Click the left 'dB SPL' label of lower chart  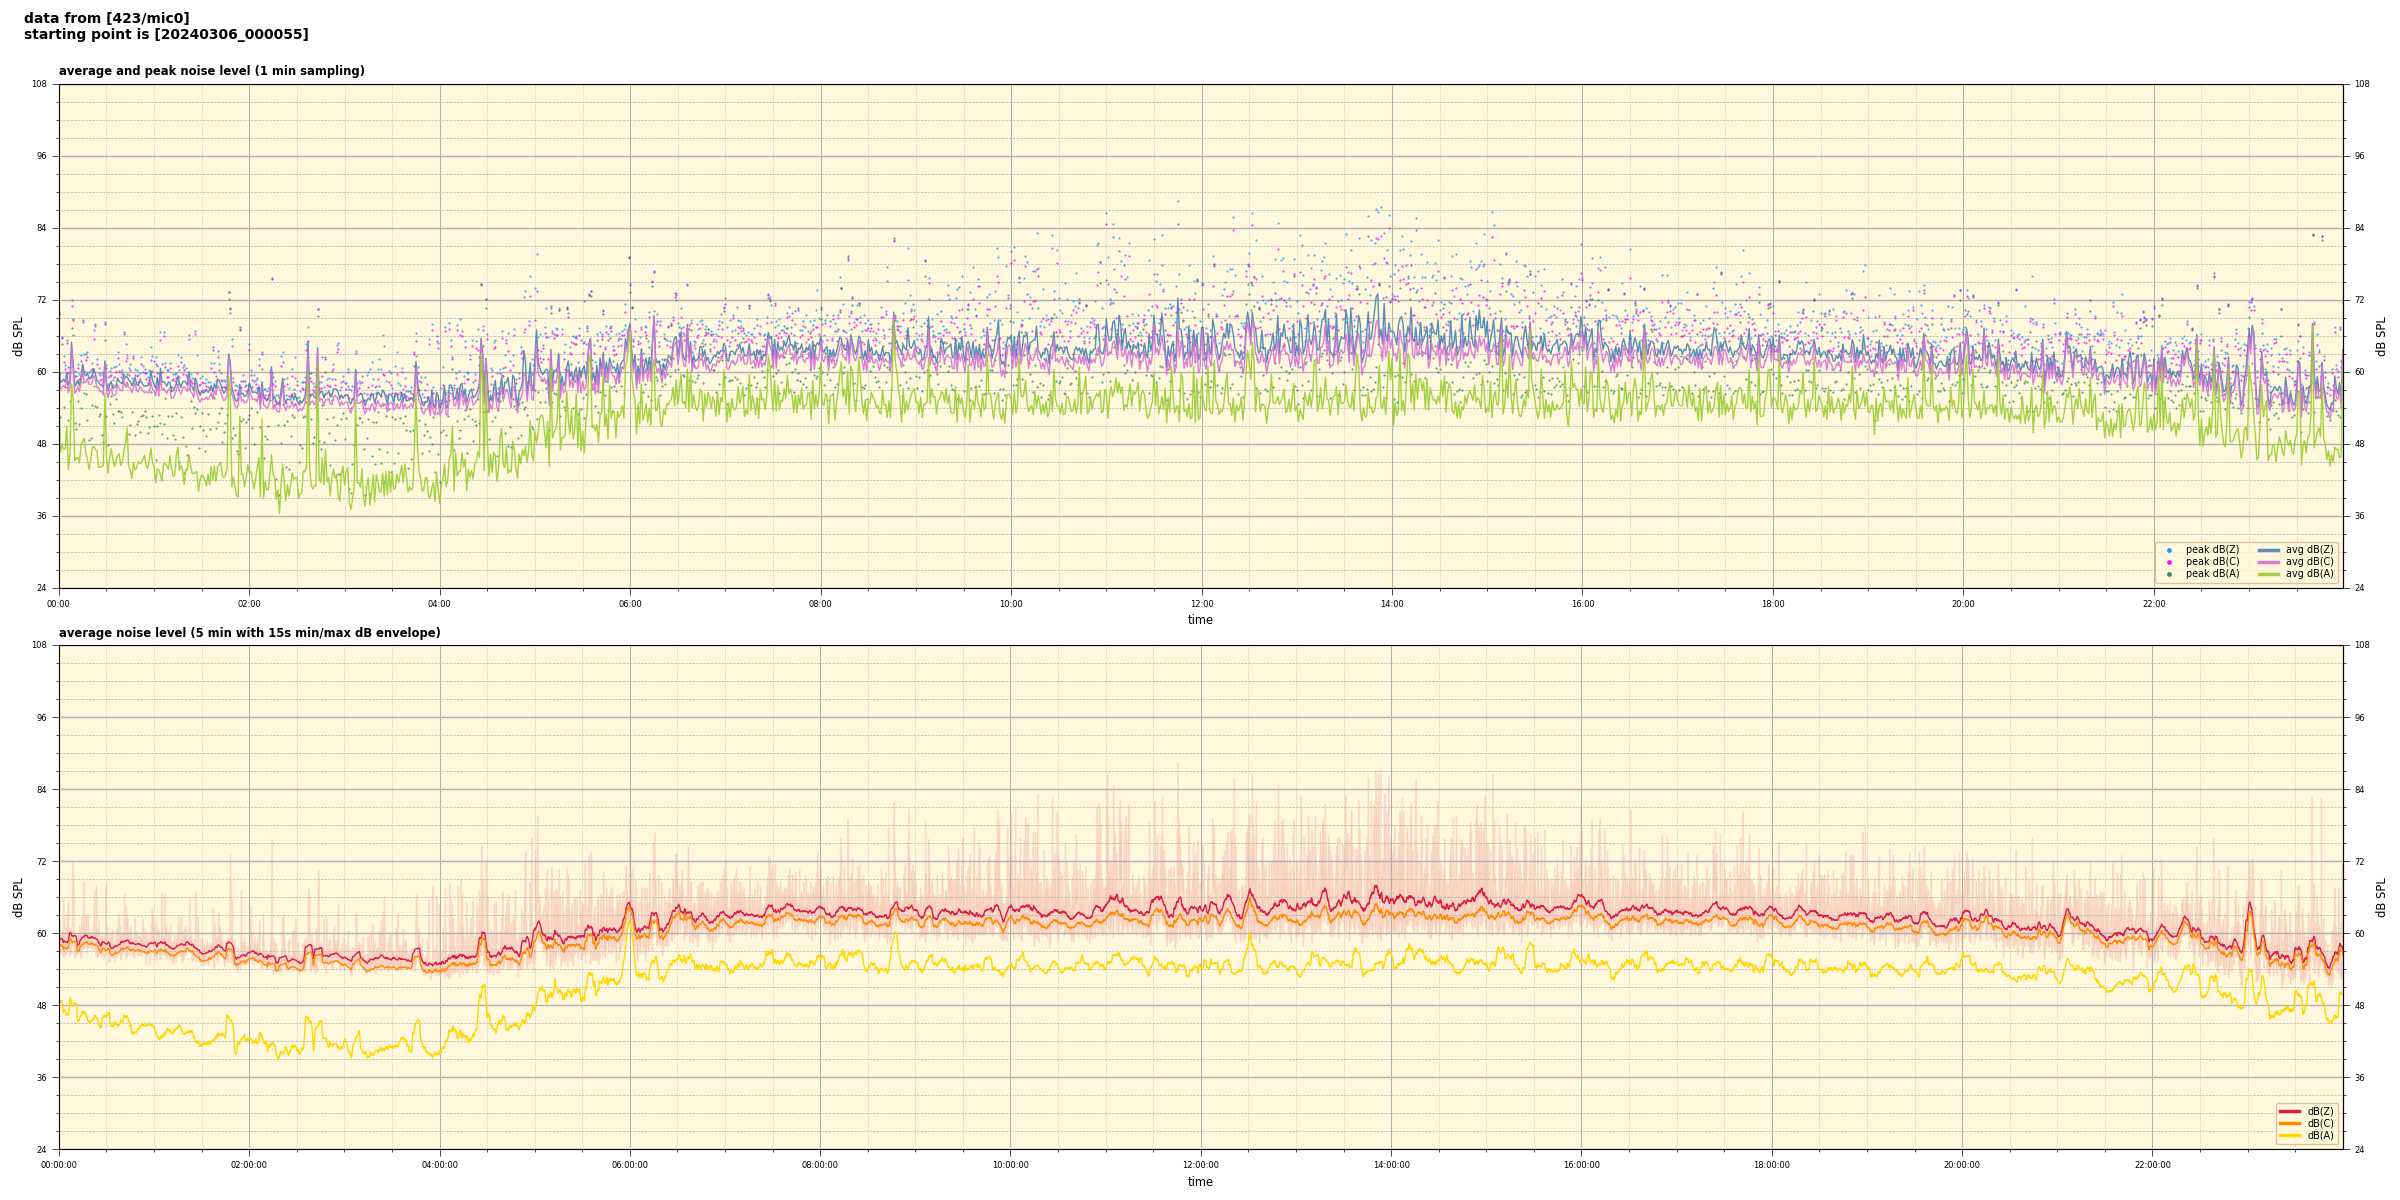[18, 897]
